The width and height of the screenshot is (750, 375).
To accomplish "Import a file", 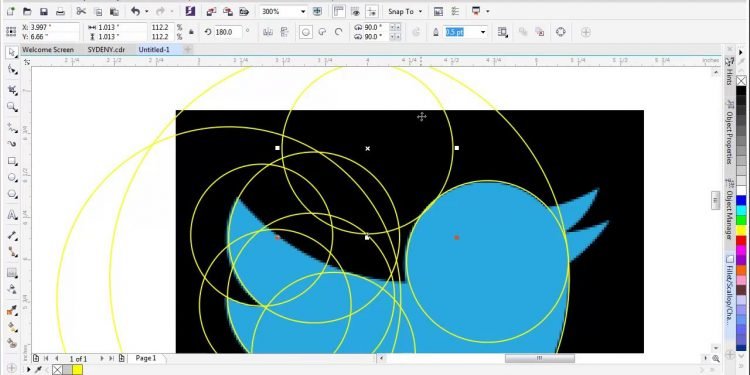I will pos(210,11).
